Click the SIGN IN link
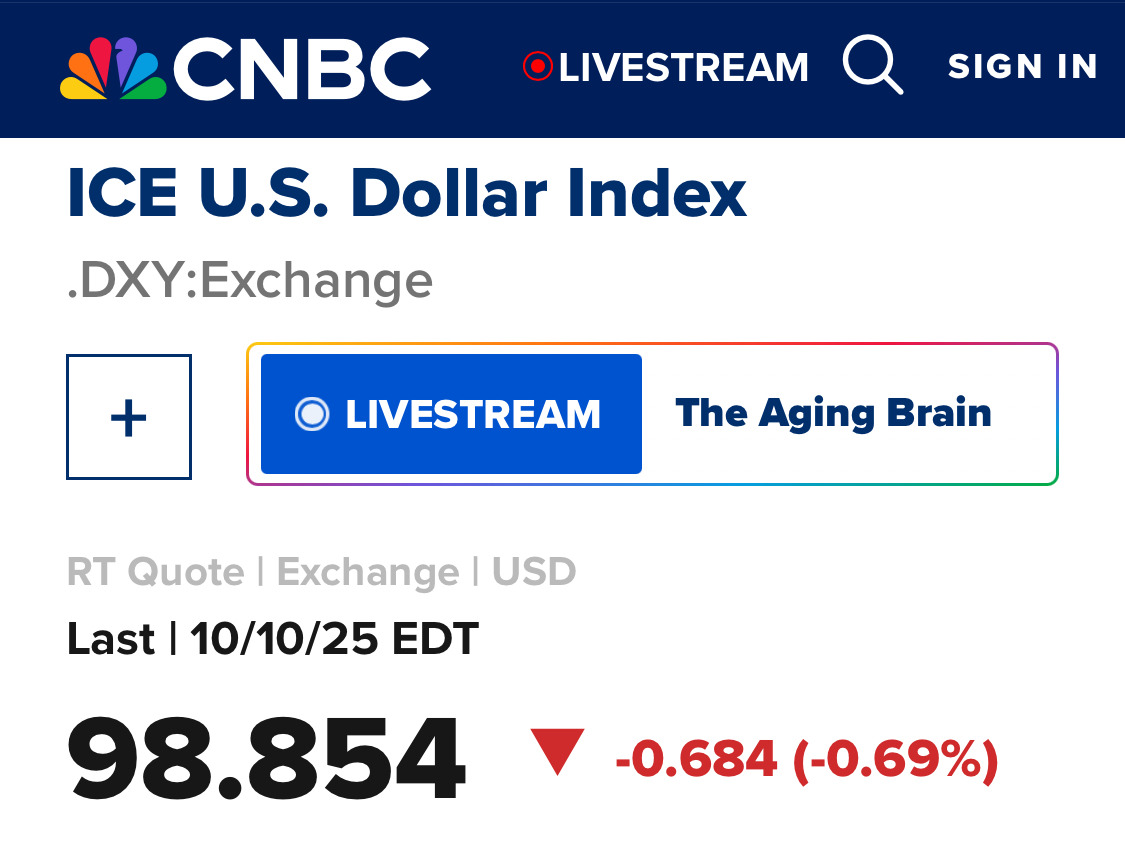Viewport: 1125px width, 852px height. (x=1022, y=67)
